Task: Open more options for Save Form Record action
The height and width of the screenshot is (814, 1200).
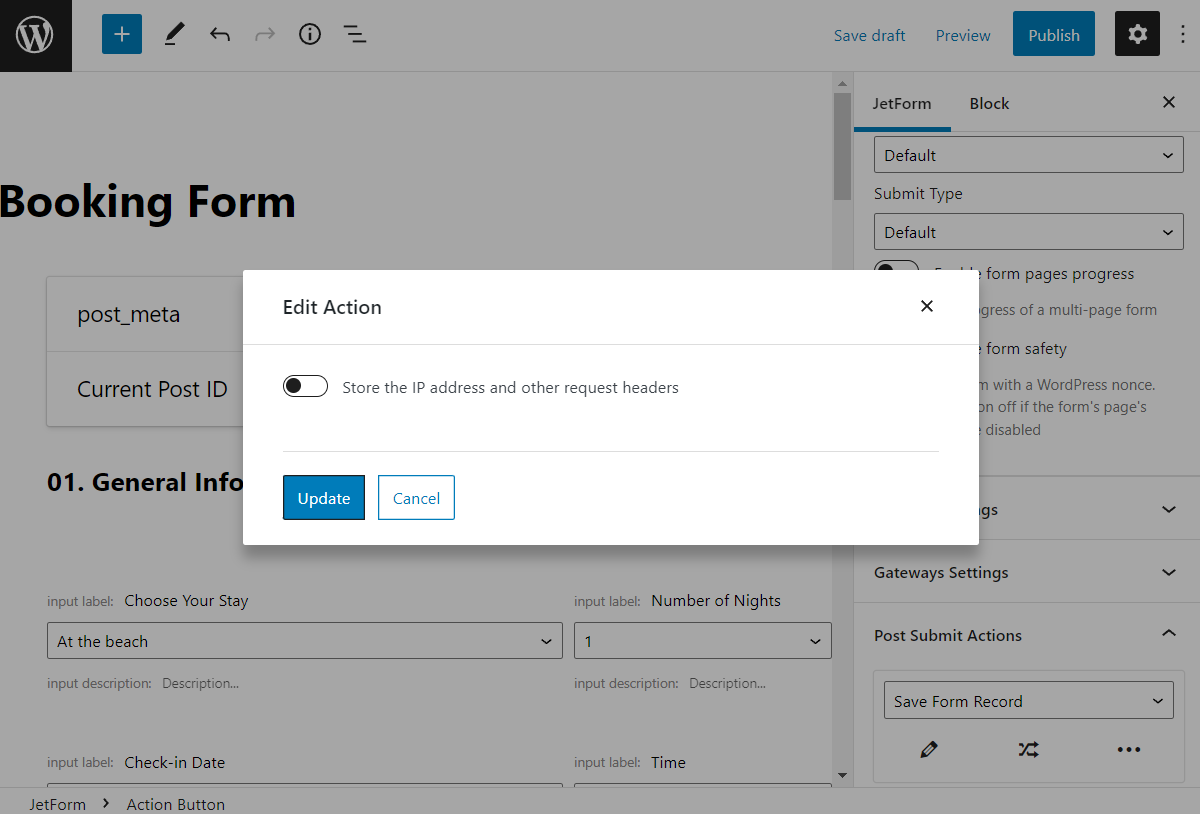Action: (1129, 749)
